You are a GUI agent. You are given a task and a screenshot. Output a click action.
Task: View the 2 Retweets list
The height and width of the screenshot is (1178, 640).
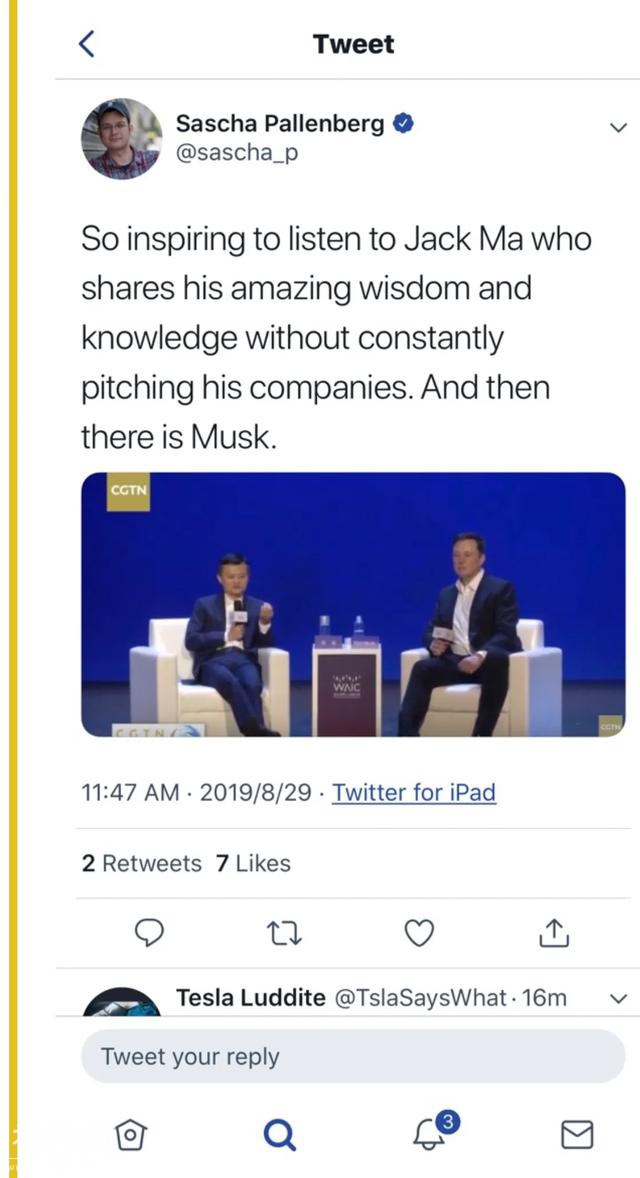[141, 863]
